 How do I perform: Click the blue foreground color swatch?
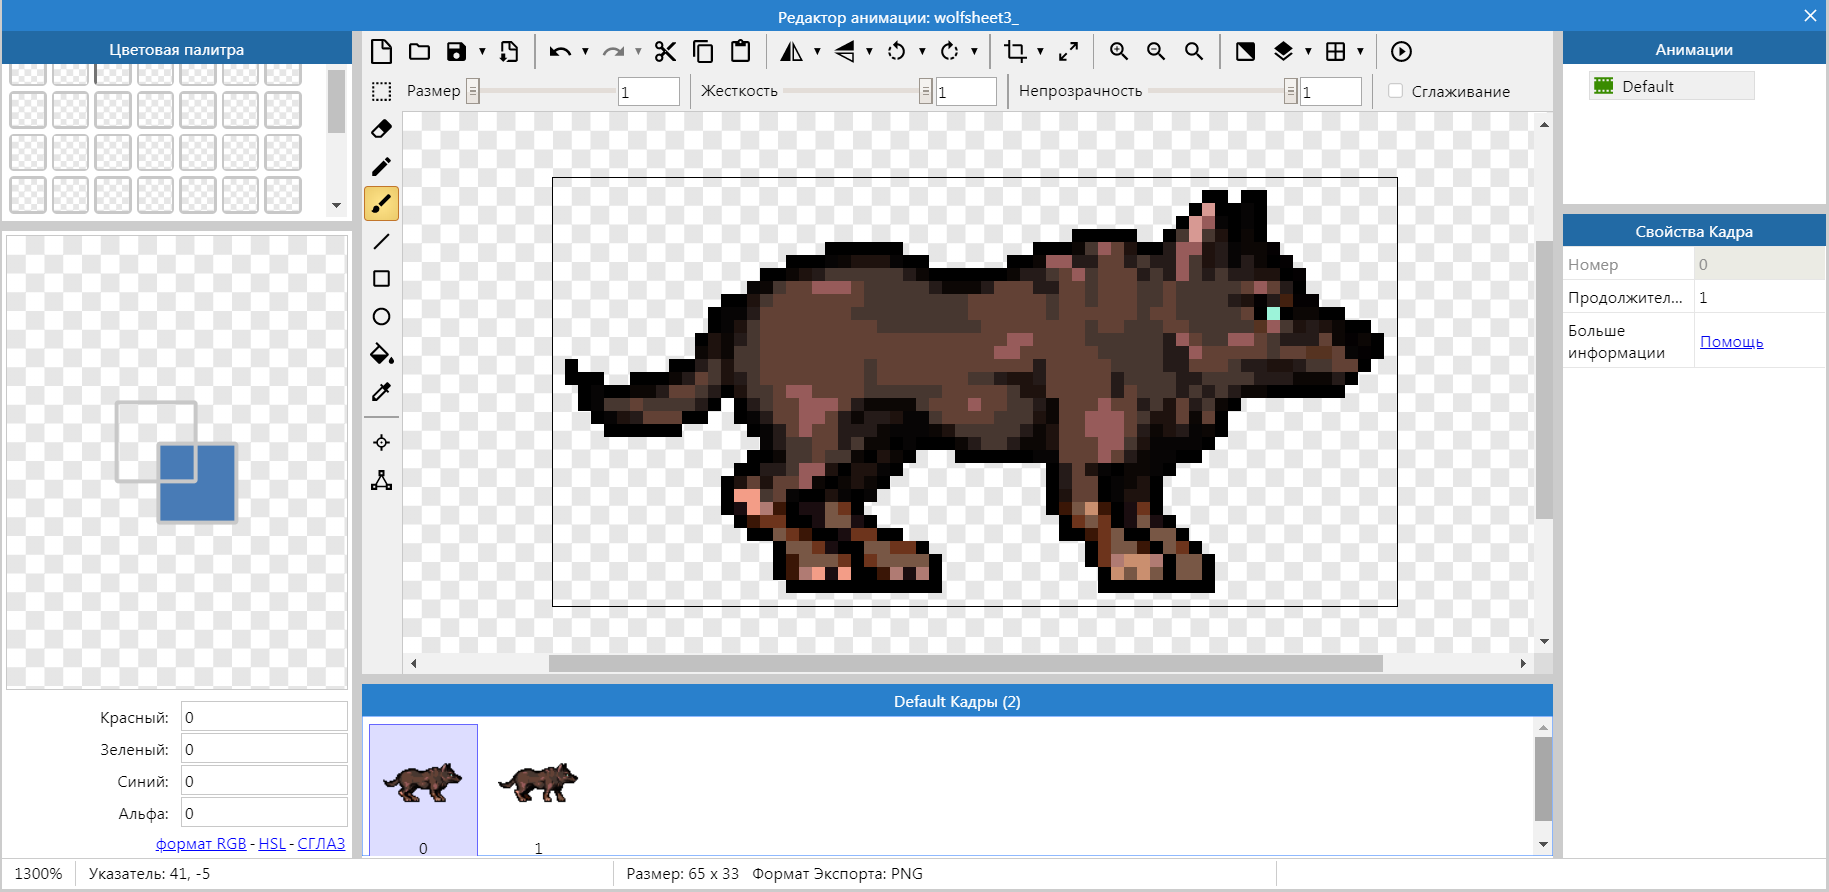point(198,484)
